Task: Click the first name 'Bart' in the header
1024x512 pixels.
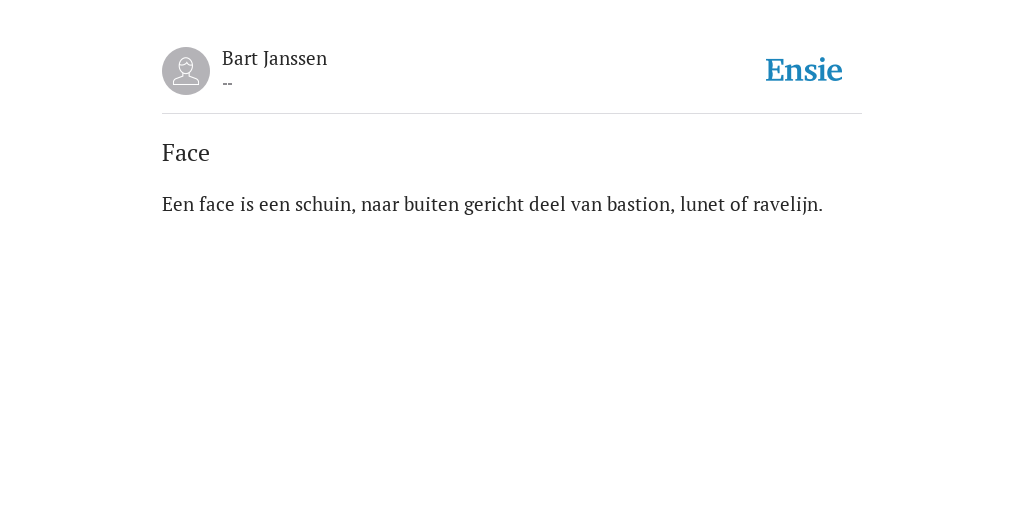Action: coord(240,59)
